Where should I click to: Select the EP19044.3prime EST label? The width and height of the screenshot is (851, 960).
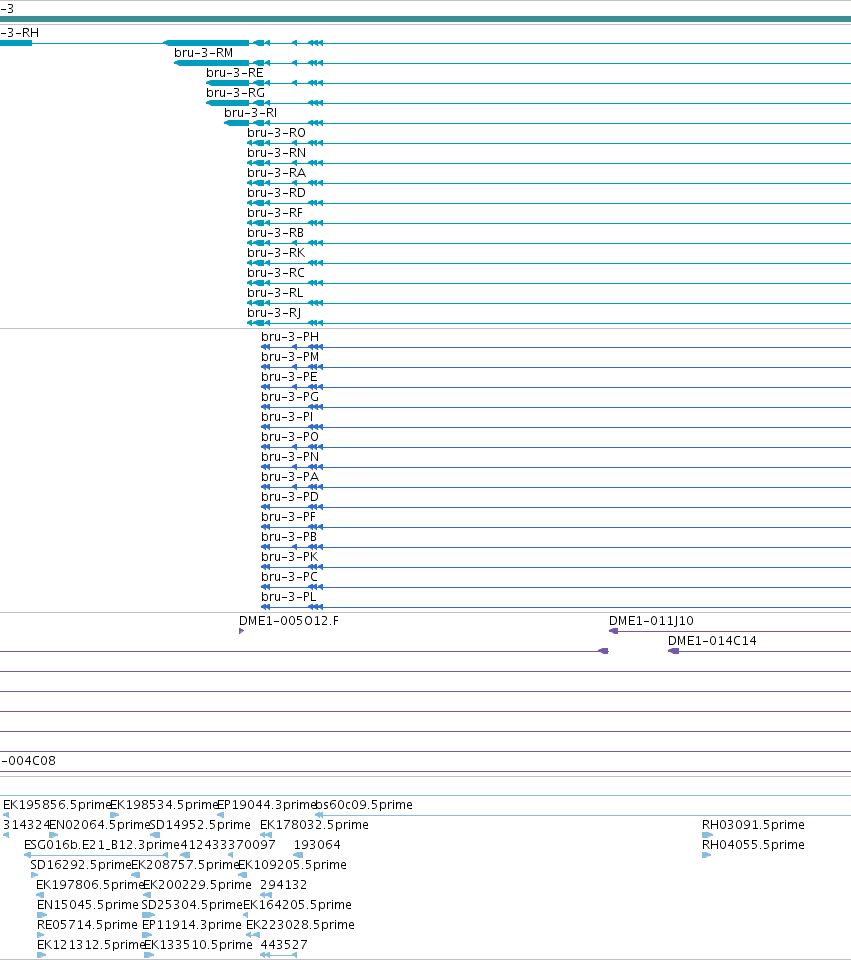coord(266,804)
